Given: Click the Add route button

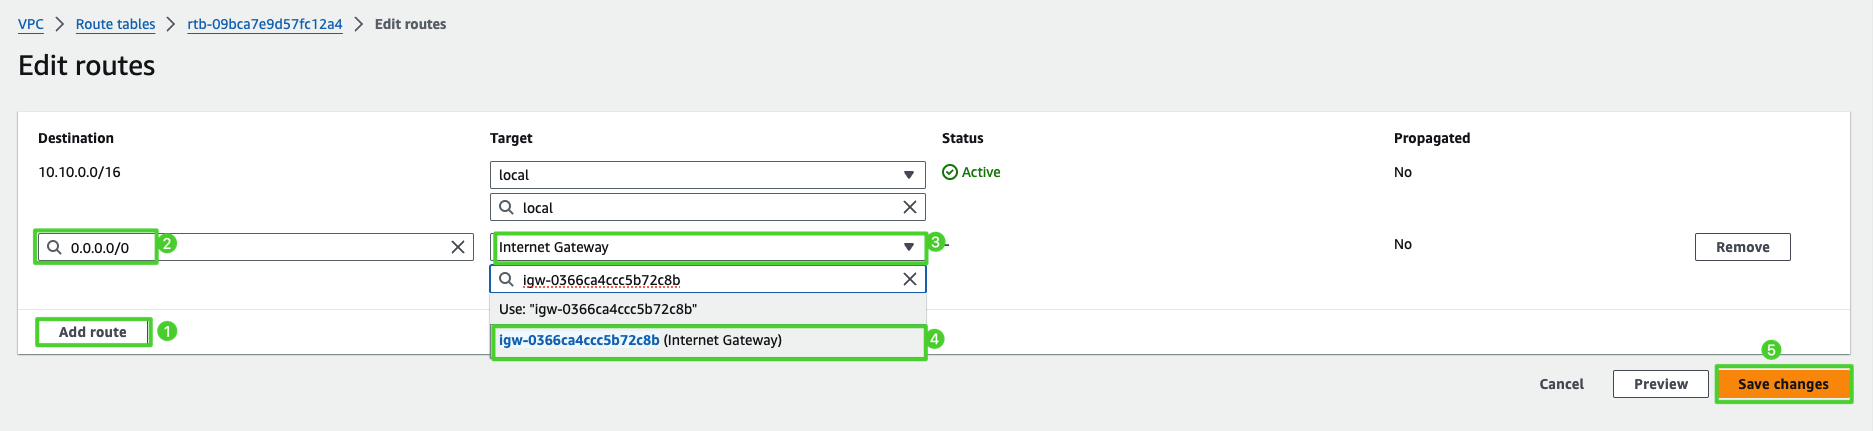Looking at the screenshot, I should point(93,332).
